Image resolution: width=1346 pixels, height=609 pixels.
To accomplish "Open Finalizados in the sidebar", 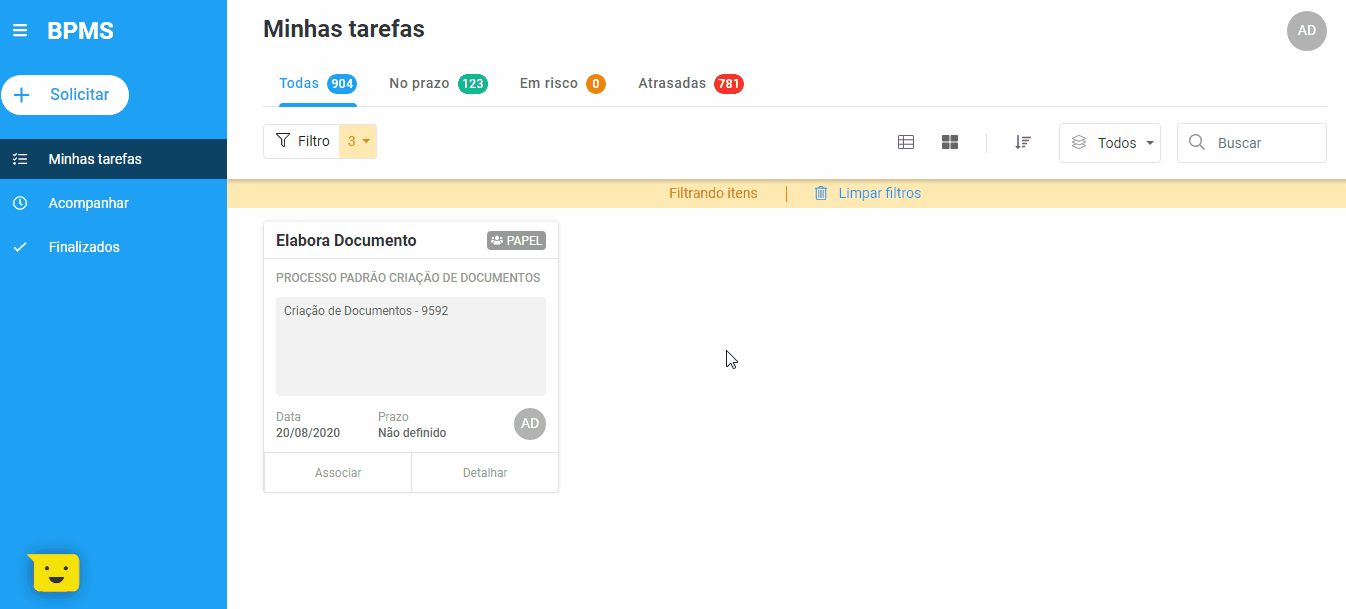I will point(113,247).
